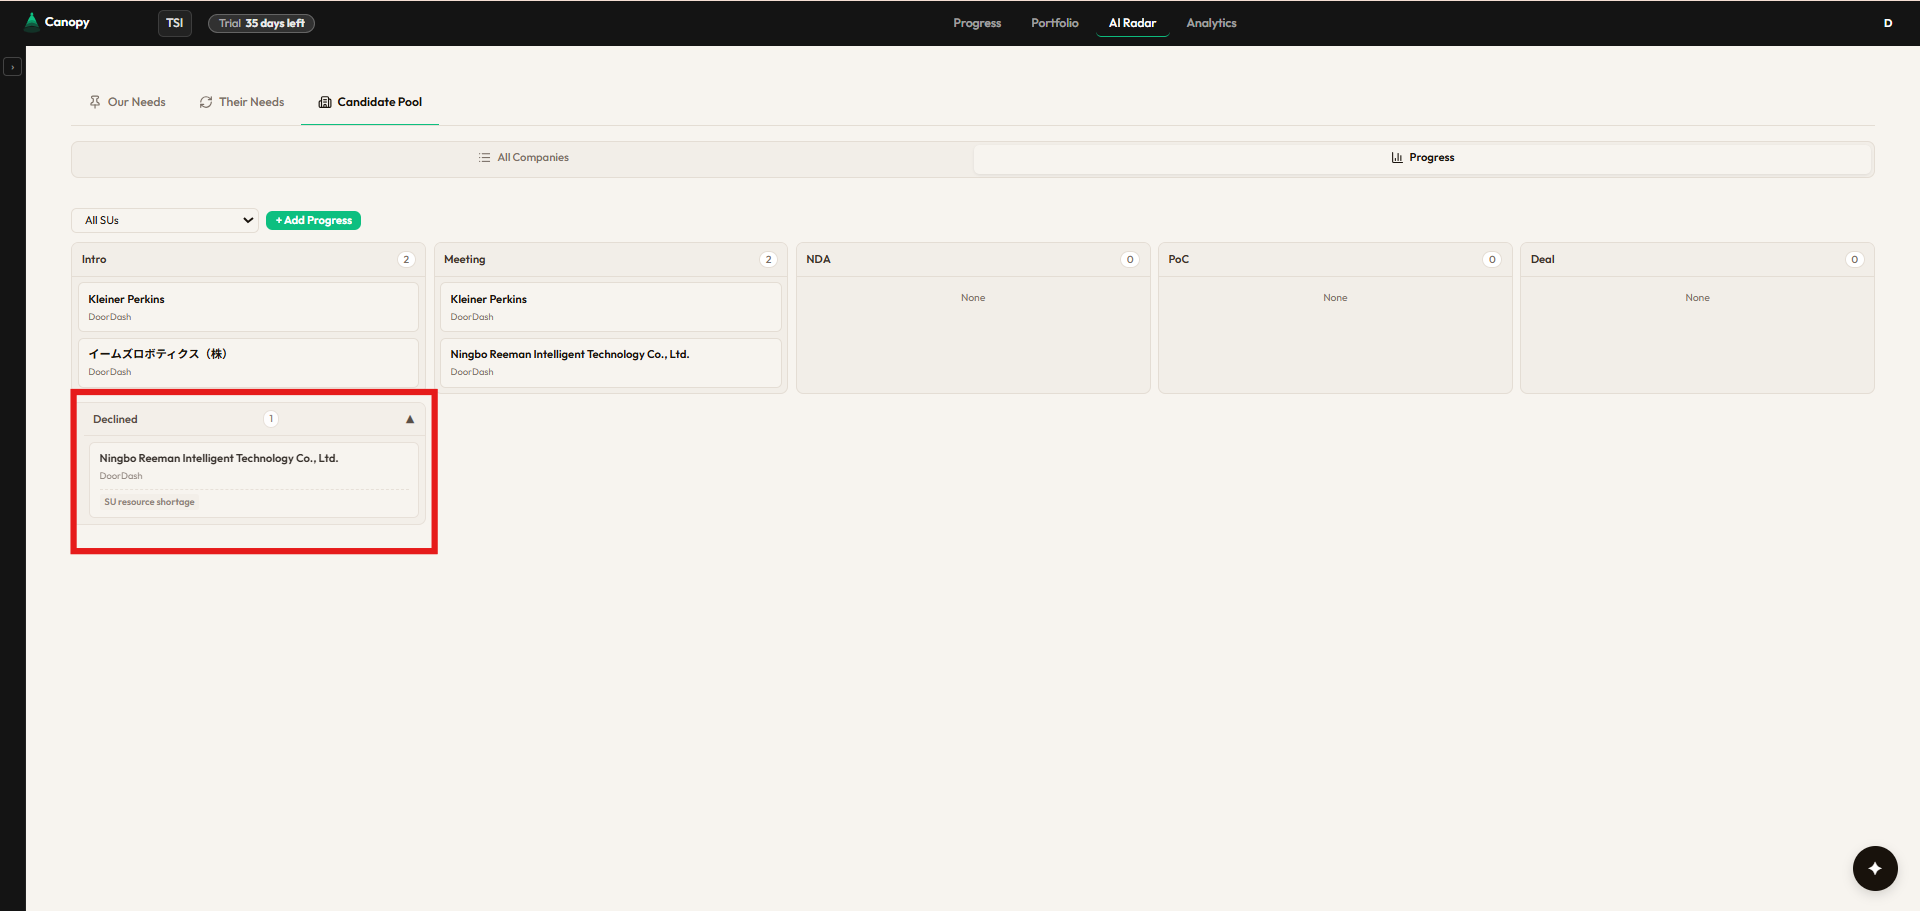Open Kleiner Perkins card in Intro column

[248, 307]
